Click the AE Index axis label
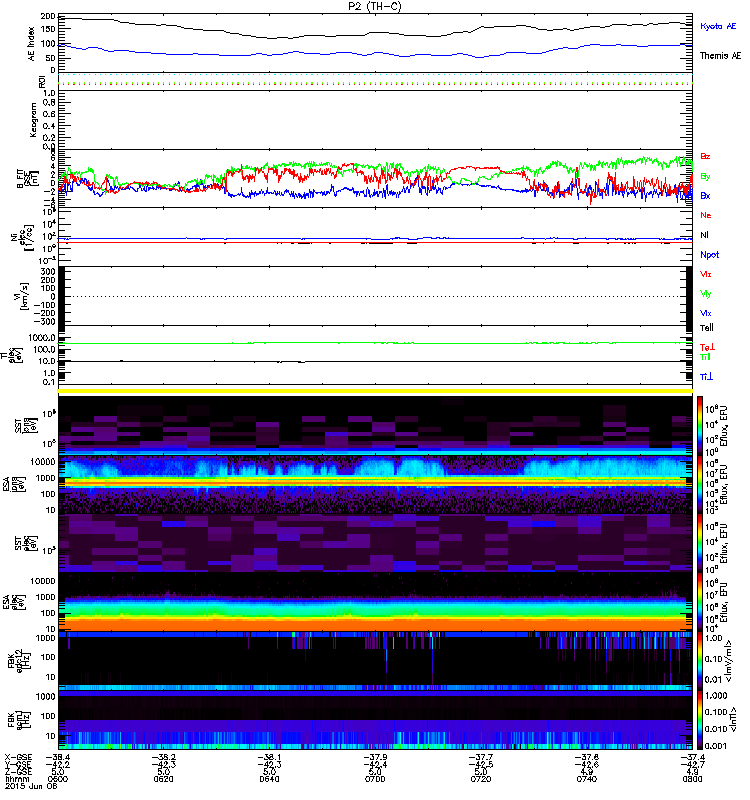The width and height of the screenshot is (750, 800). click(32, 44)
